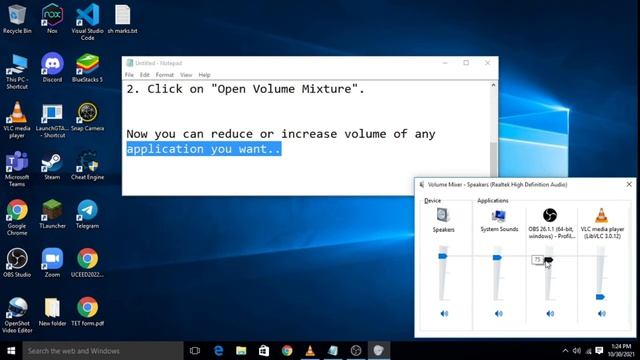Click the Search the web and Windows box
Image resolution: width=640 pixels, height=360 pixels.
103,351
